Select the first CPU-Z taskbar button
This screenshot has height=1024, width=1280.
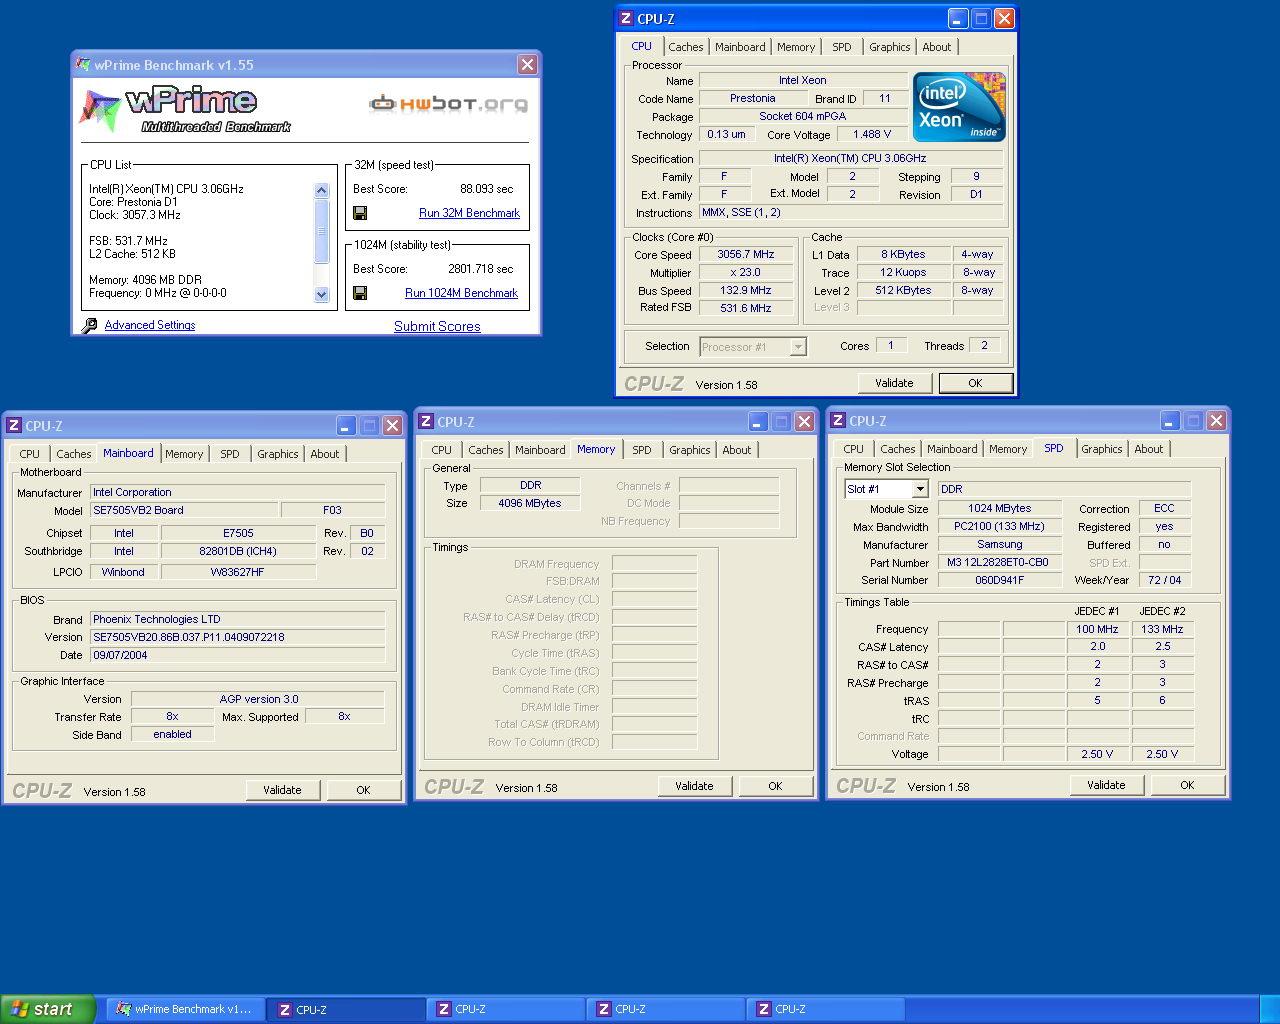(345, 1009)
